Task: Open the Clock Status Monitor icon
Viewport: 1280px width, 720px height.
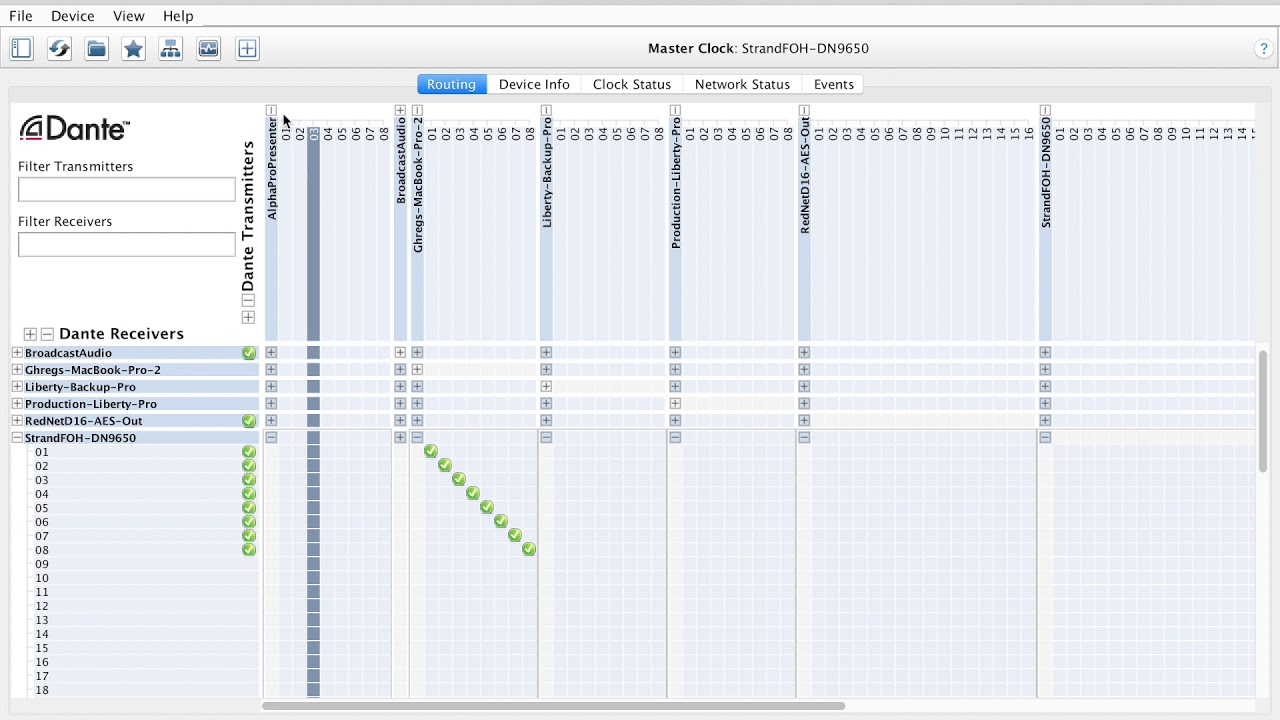Action: (208, 48)
